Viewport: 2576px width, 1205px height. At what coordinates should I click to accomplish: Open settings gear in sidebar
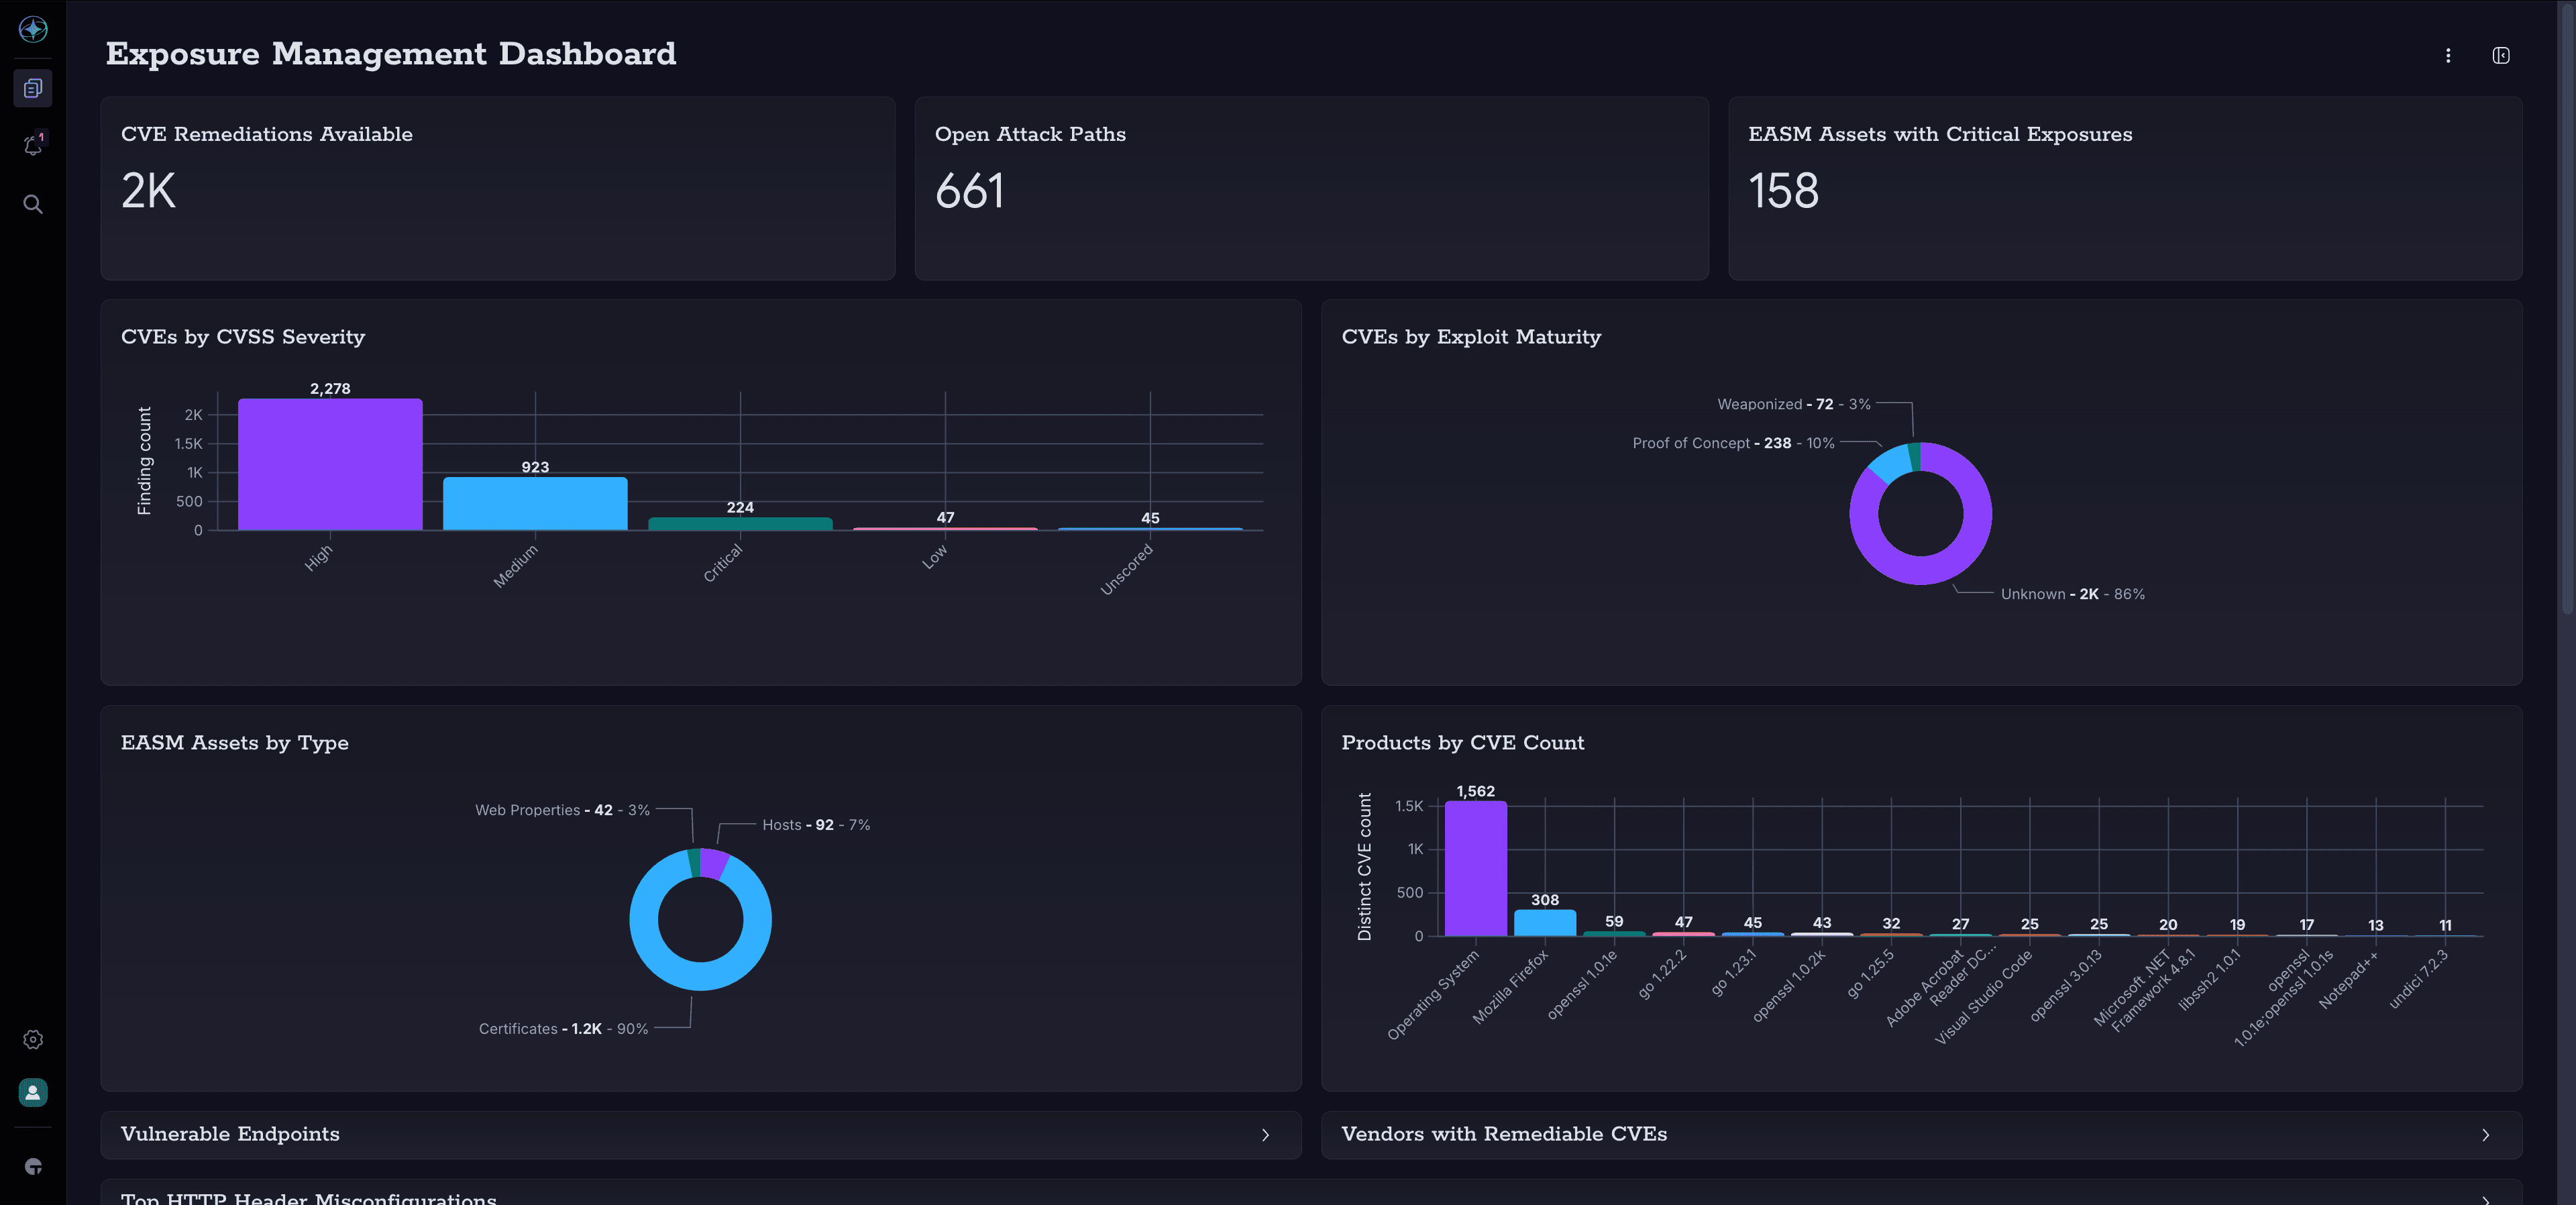click(x=33, y=1039)
